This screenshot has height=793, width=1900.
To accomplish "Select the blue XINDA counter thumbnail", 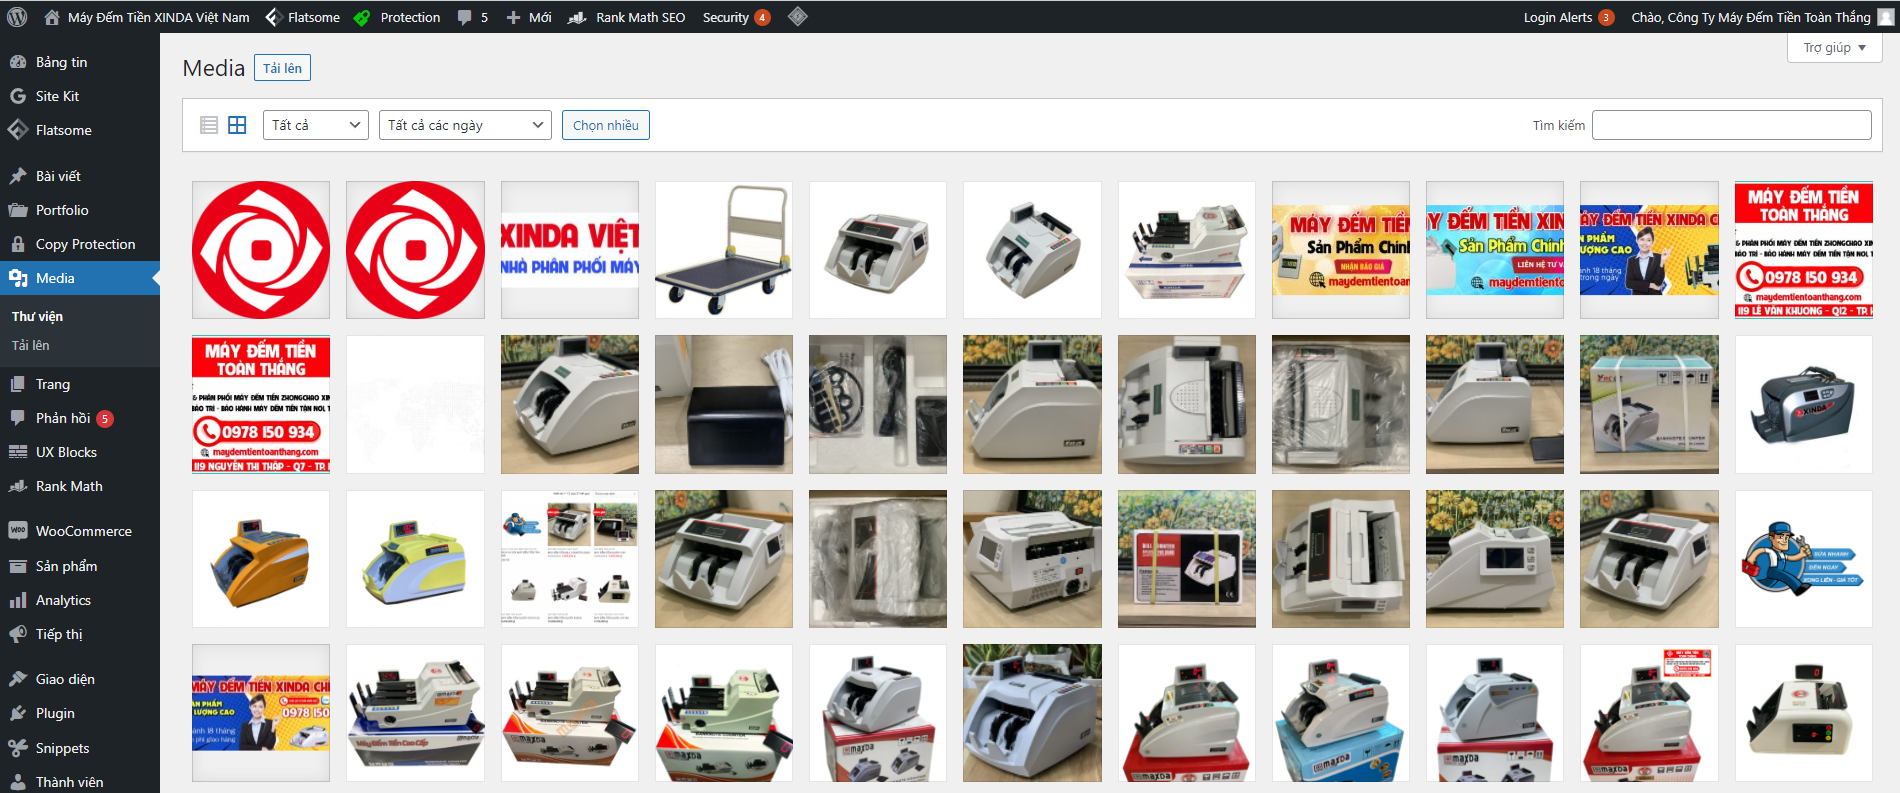I will tap(1804, 404).
